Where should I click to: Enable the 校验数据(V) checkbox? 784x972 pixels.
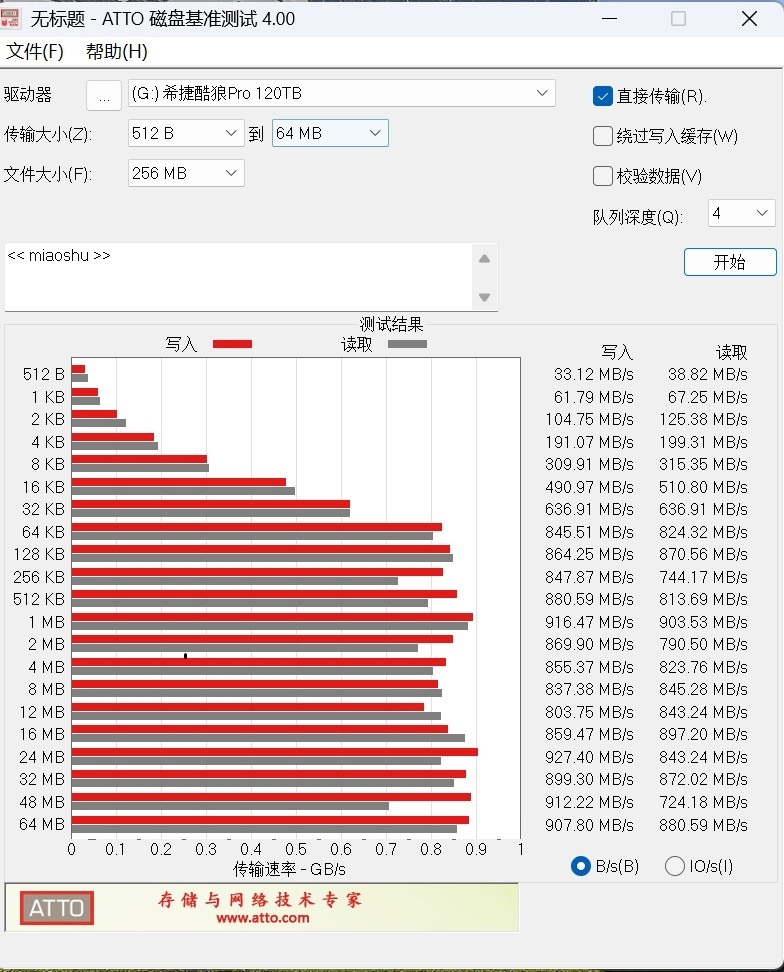pos(602,177)
